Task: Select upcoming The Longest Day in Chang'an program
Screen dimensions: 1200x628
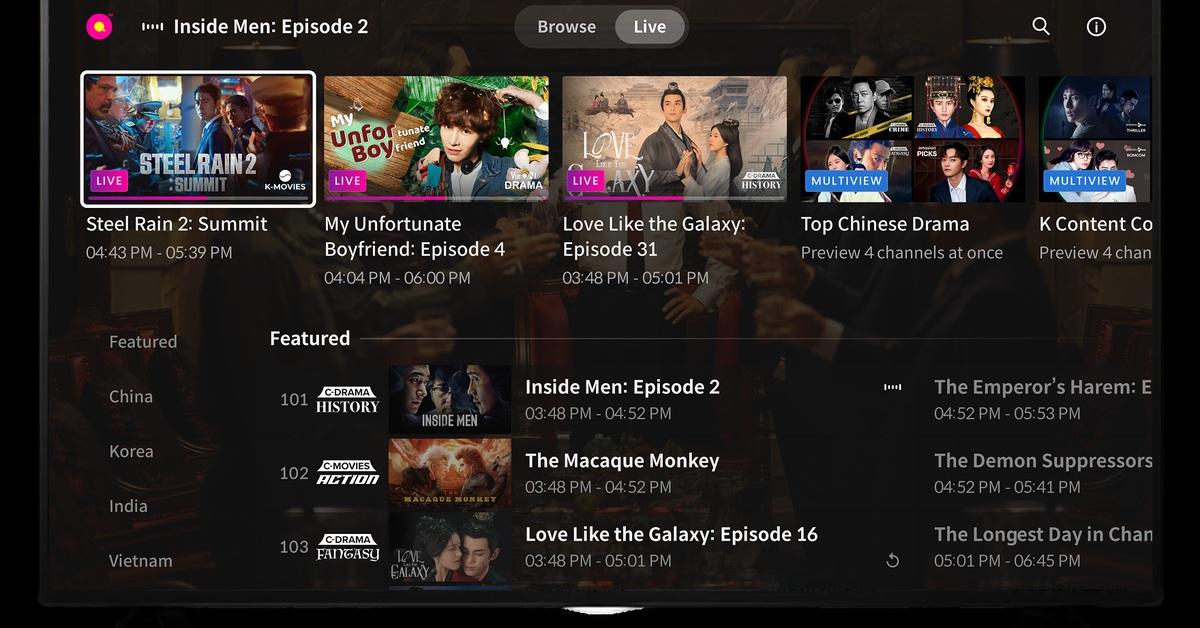Action: 1043,547
